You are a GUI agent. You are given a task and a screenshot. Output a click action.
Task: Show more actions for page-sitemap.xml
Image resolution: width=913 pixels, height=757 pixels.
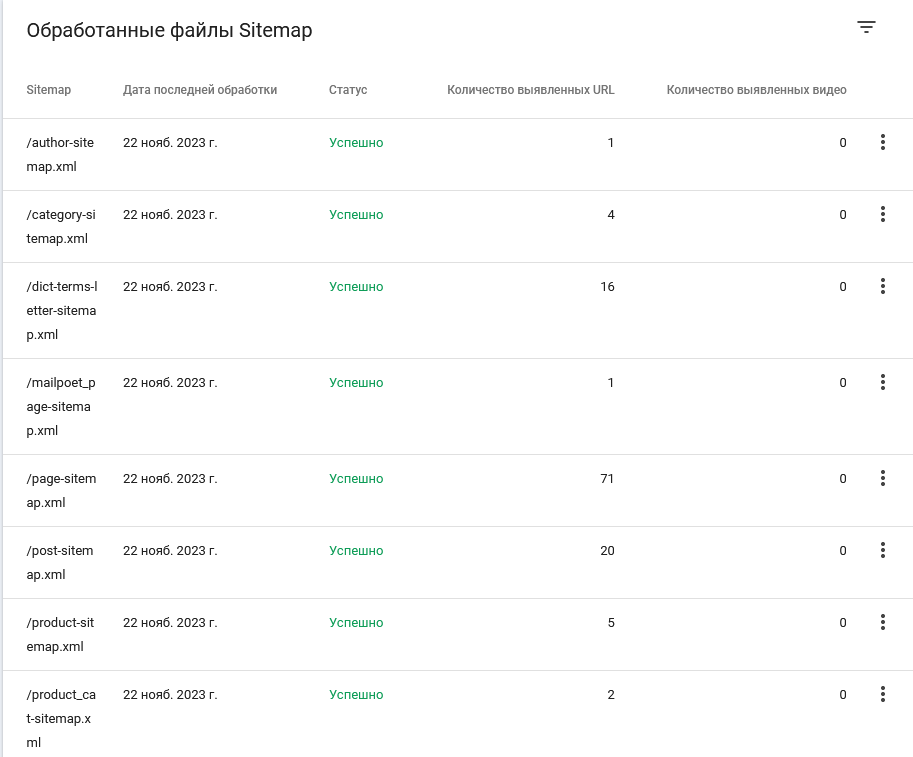pyautogui.click(x=883, y=478)
